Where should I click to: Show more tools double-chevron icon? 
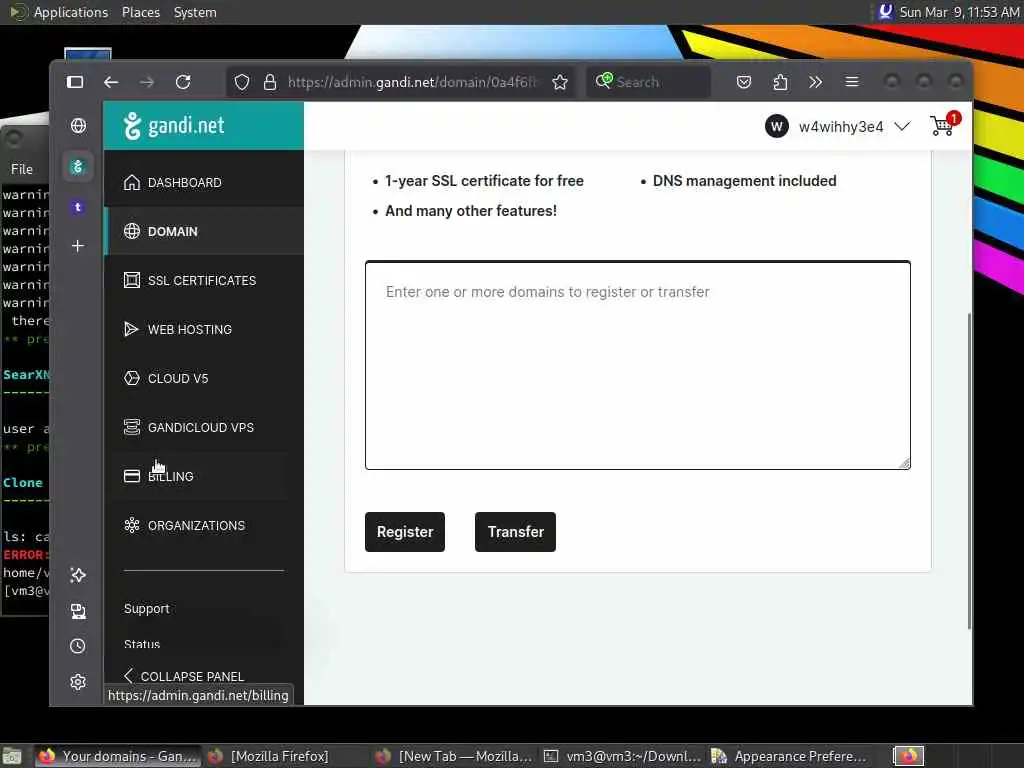pos(816,82)
